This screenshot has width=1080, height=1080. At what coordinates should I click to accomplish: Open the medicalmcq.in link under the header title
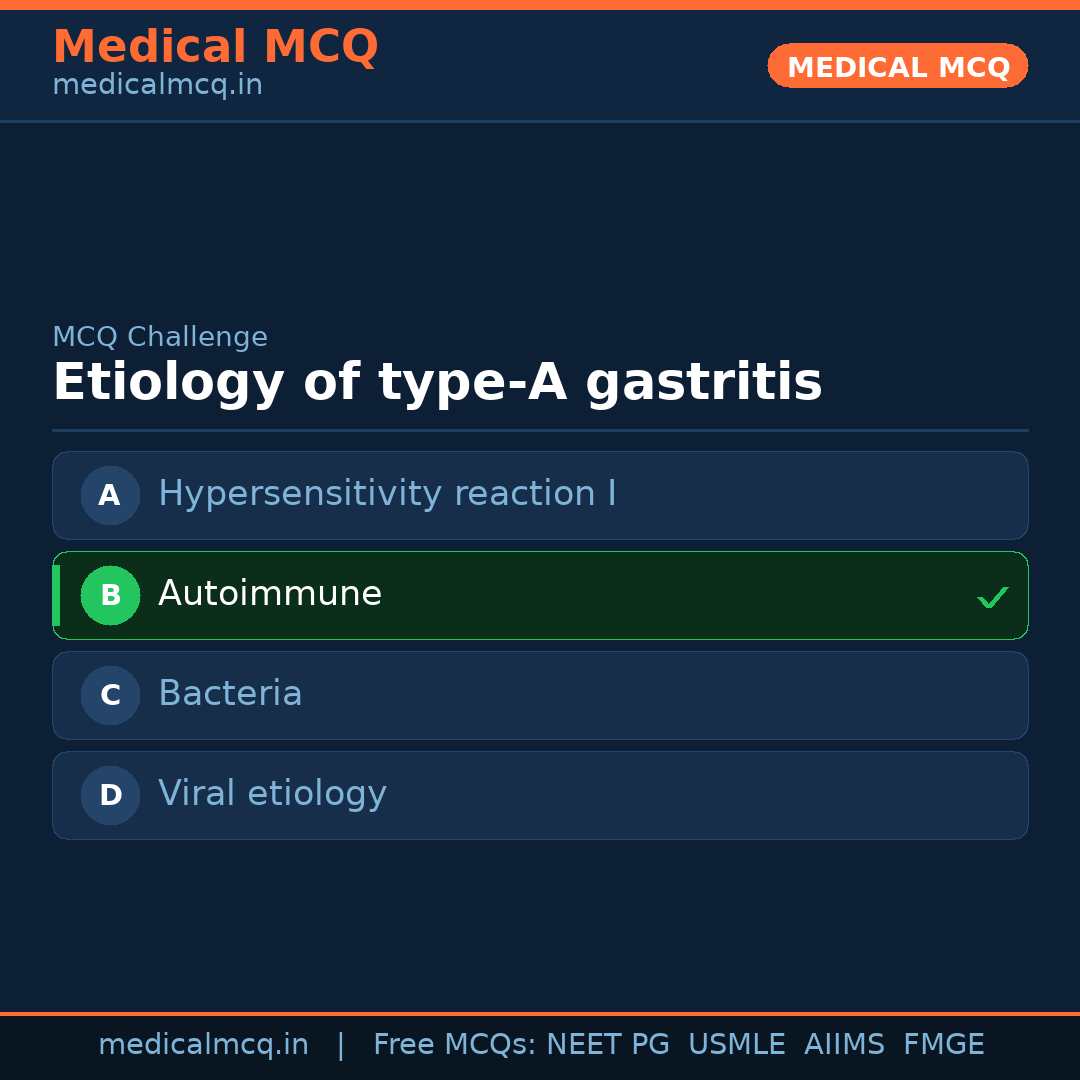pos(157,85)
